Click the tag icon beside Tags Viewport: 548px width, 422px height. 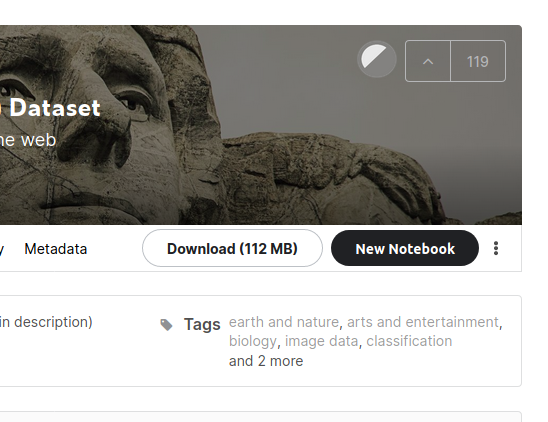click(166, 324)
